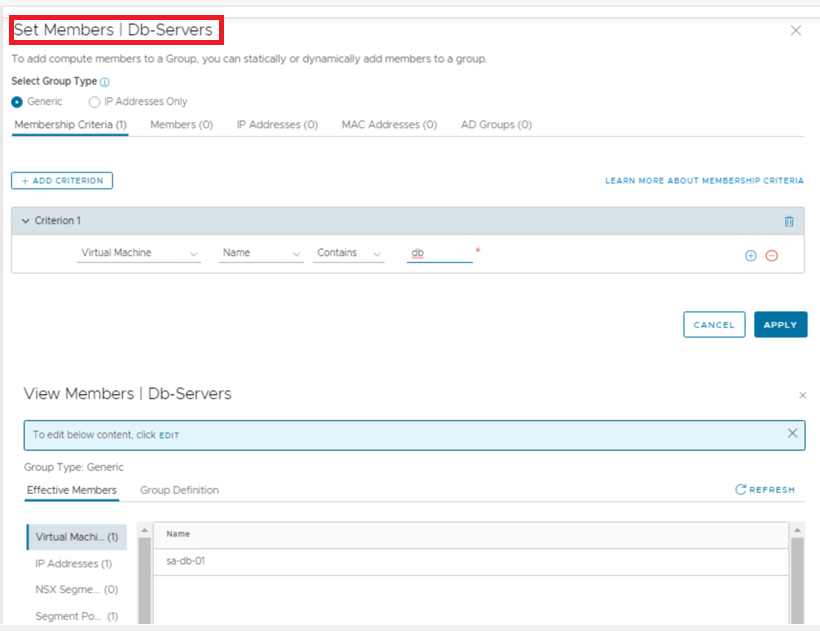Click the plus icon to add condition
820x631 pixels.
pos(751,255)
